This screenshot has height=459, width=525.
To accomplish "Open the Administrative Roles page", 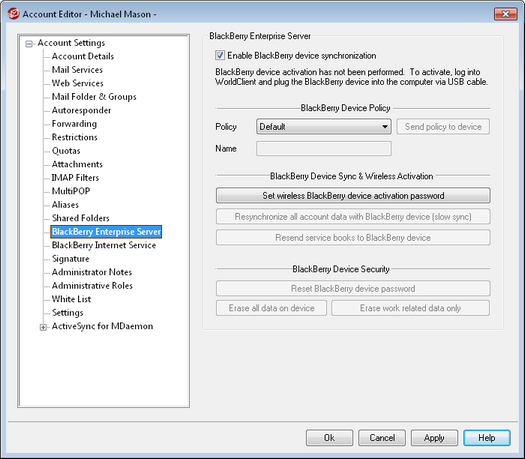I will click(92, 286).
